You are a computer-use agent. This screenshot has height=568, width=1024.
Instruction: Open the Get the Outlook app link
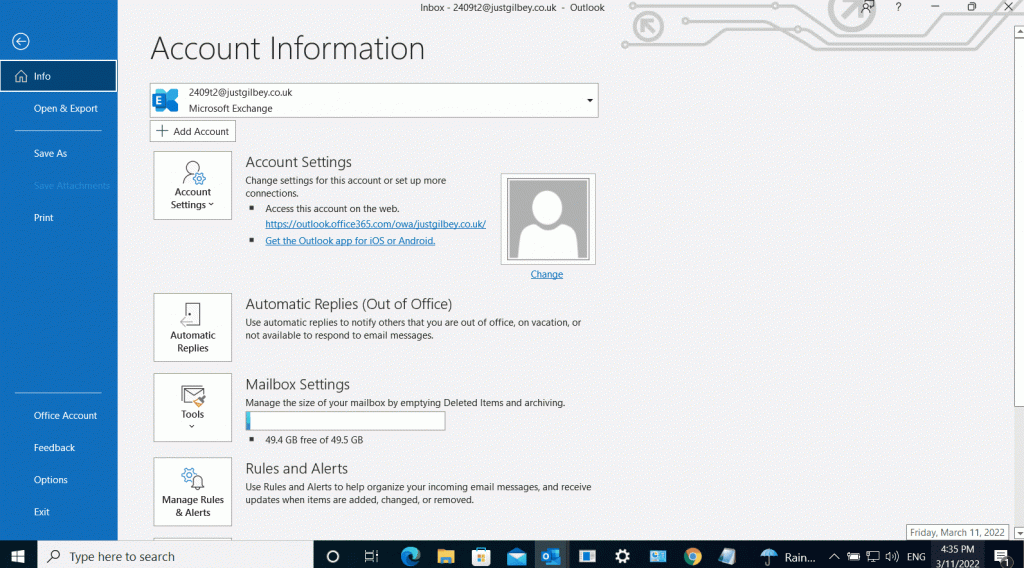(350, 241)
